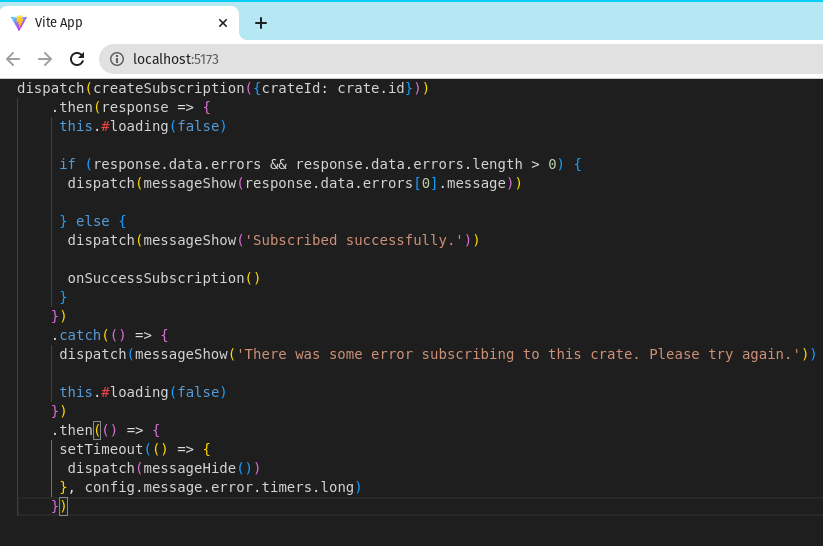
Task: Click 'response.data.errors.length' expression
Action: pos(409,164)
